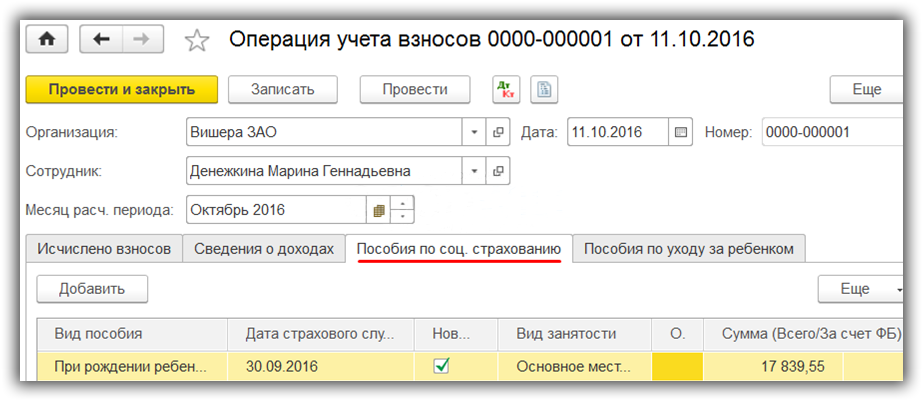Post document with Провести button
This screenshot has height=401, width=923.
click(x=415, y=90)
